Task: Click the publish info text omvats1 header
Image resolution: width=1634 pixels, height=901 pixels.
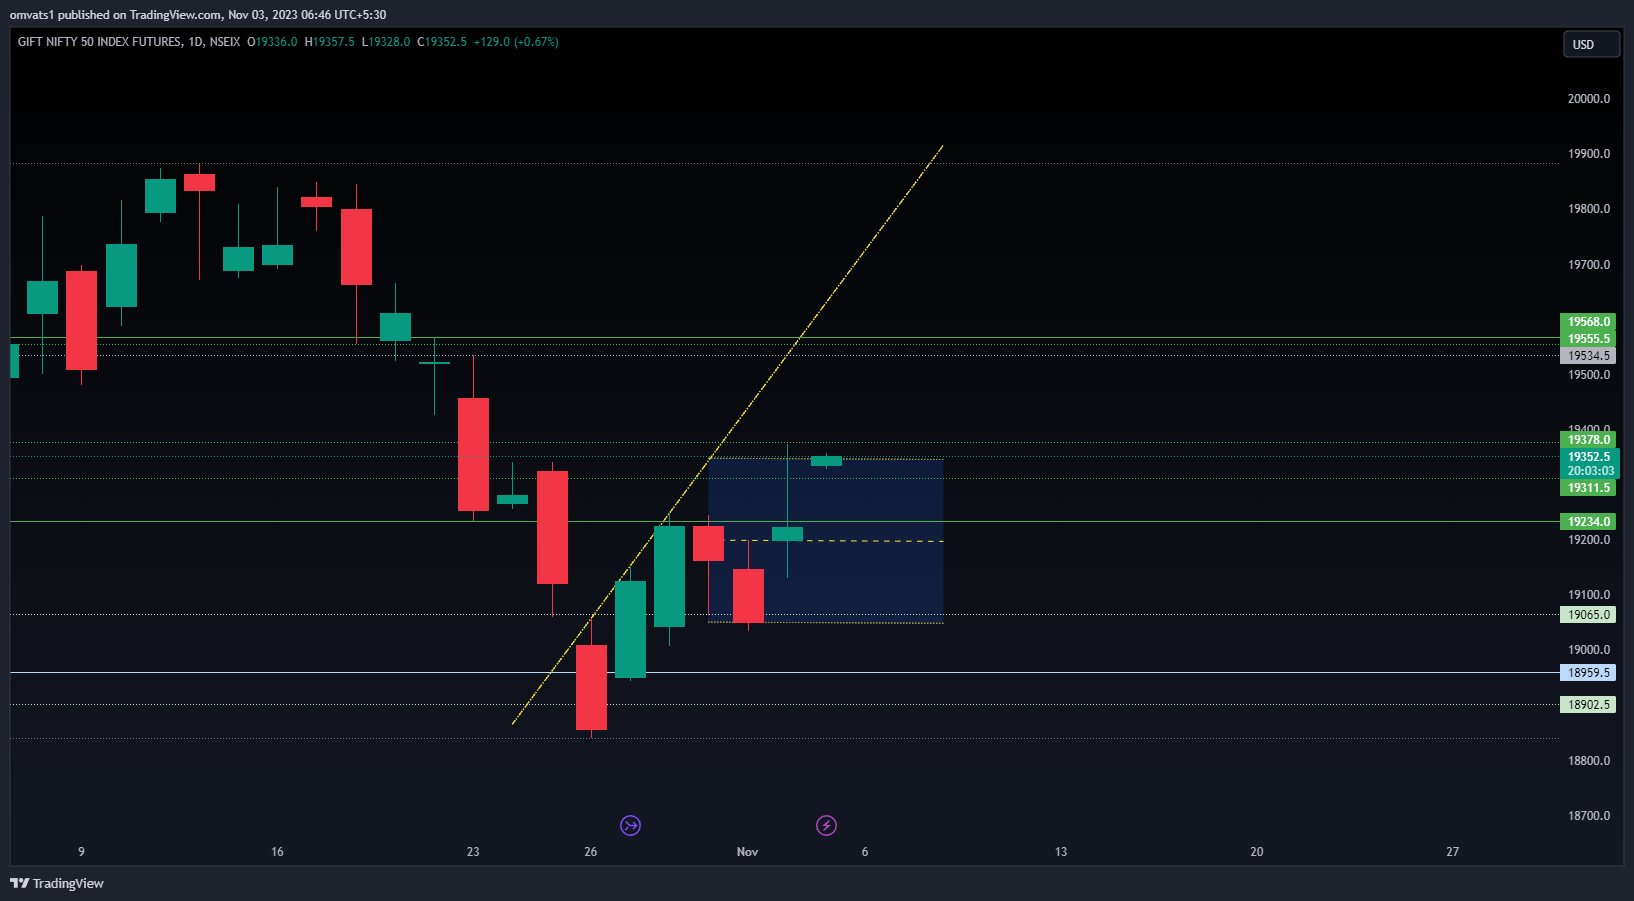Action: point(198,15)
